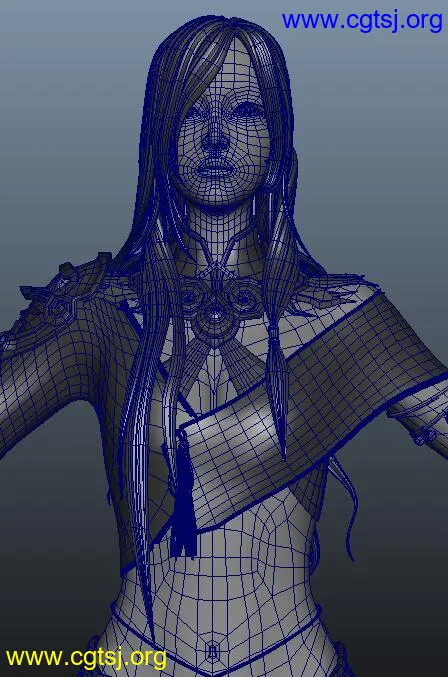Open the yellow www.cgtsj.org watermark link
448x677 pixels.
86,658
